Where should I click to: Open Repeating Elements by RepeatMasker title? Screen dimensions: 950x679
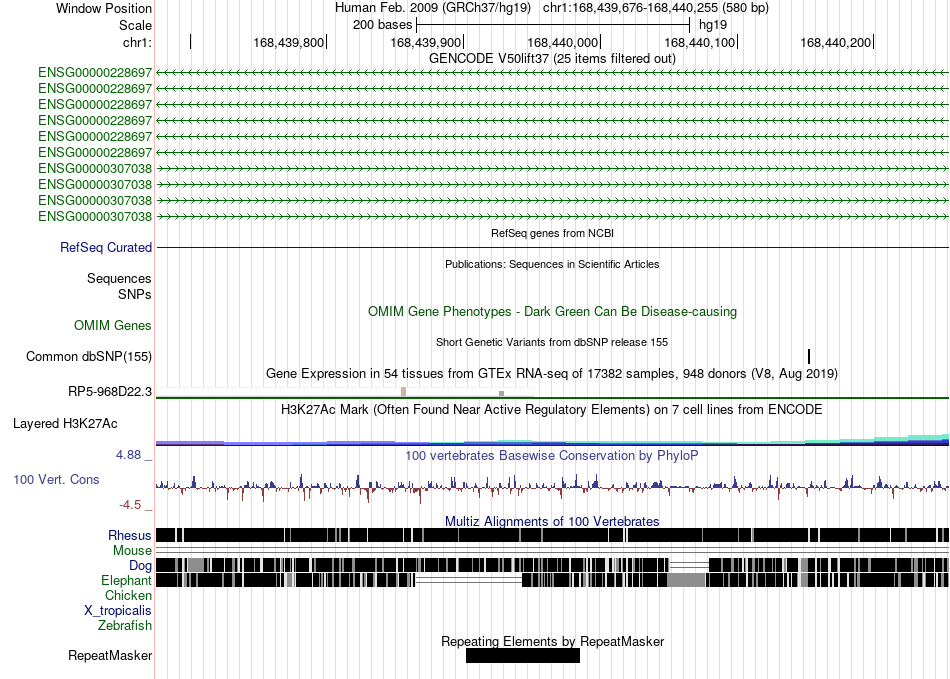coord(552,641)
